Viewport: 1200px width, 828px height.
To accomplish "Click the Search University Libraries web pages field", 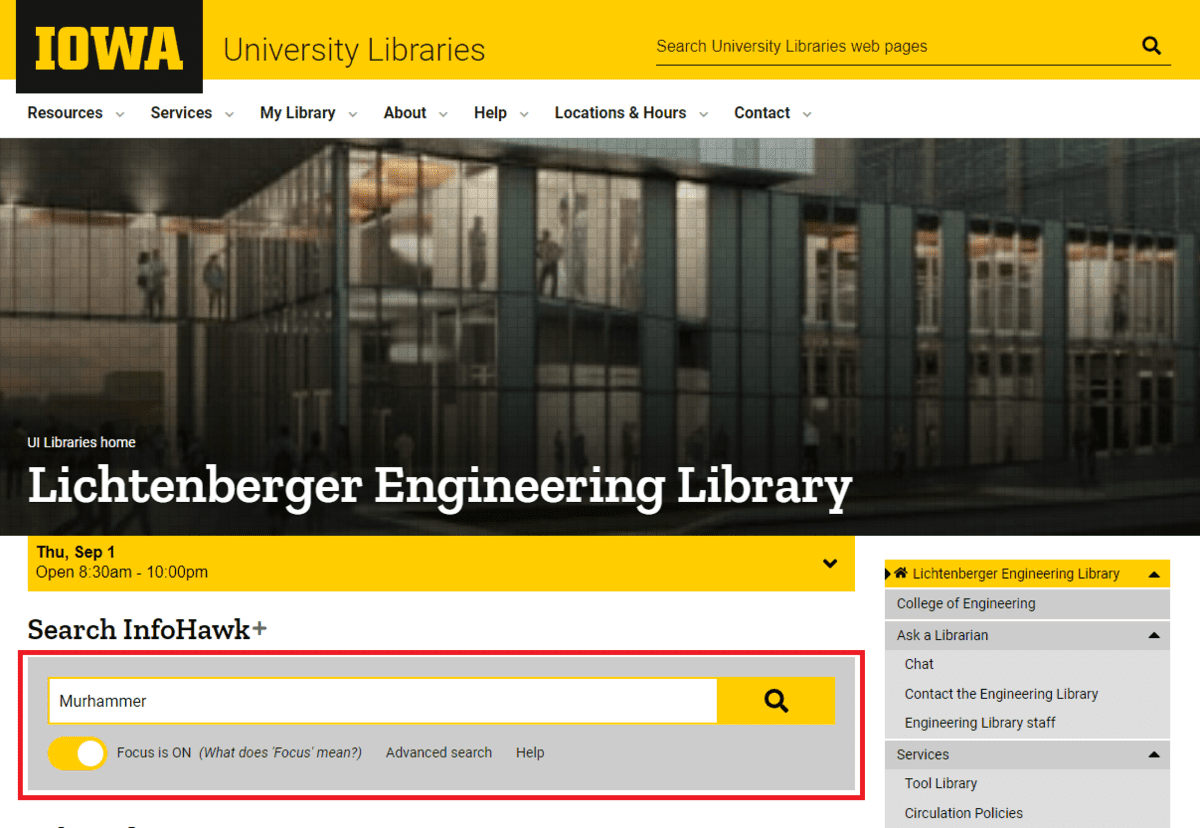I will click(890, 46).
